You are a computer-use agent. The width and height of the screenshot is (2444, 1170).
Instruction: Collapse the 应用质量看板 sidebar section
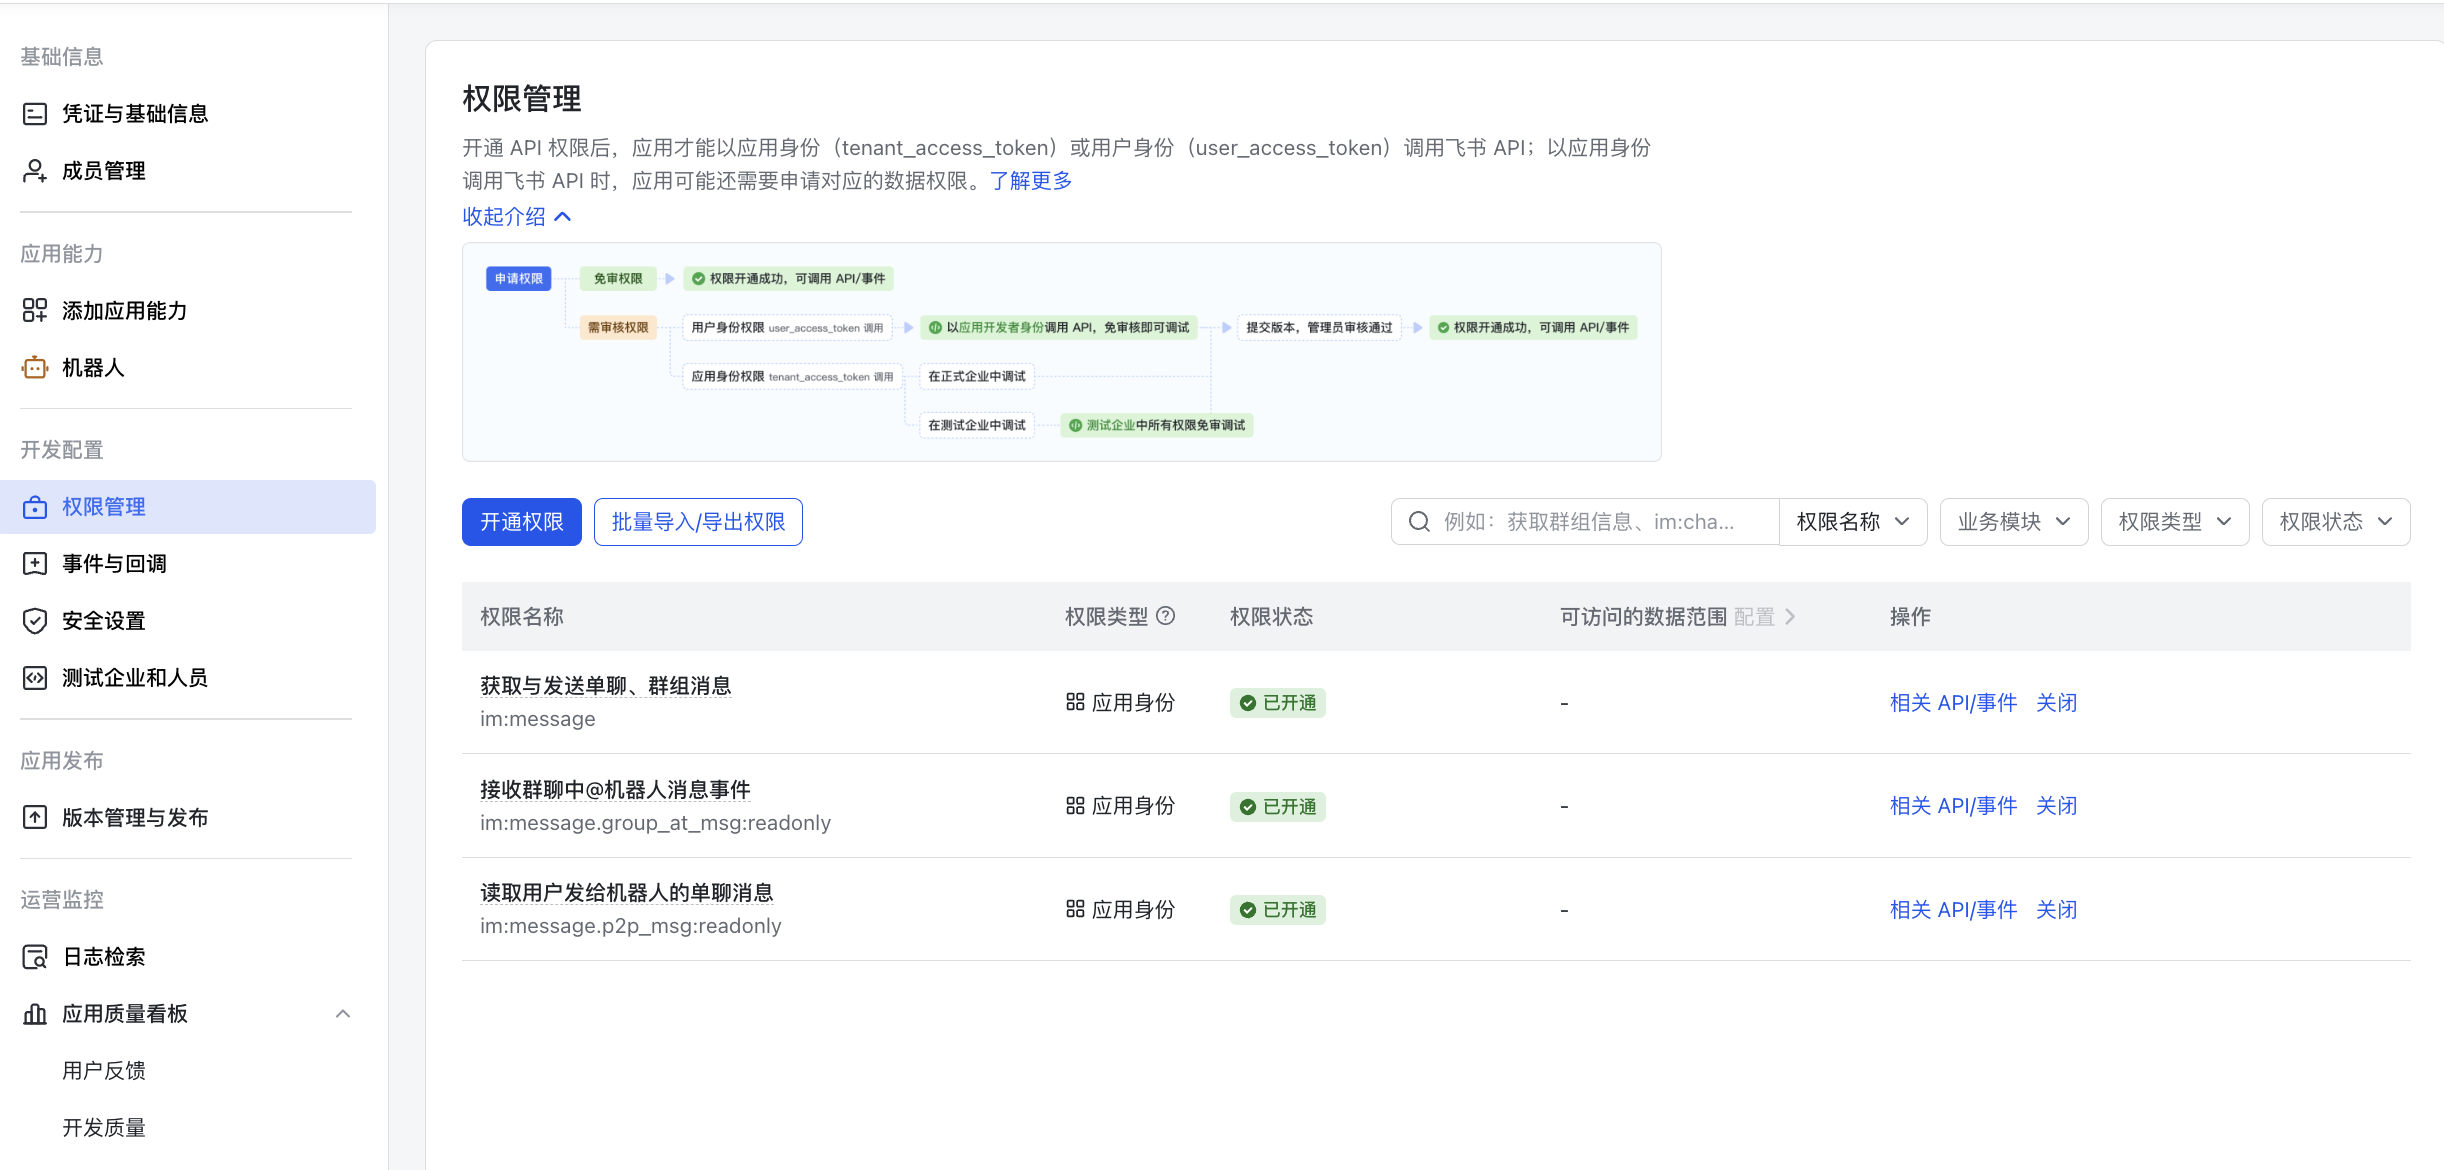pos(343,1014)
